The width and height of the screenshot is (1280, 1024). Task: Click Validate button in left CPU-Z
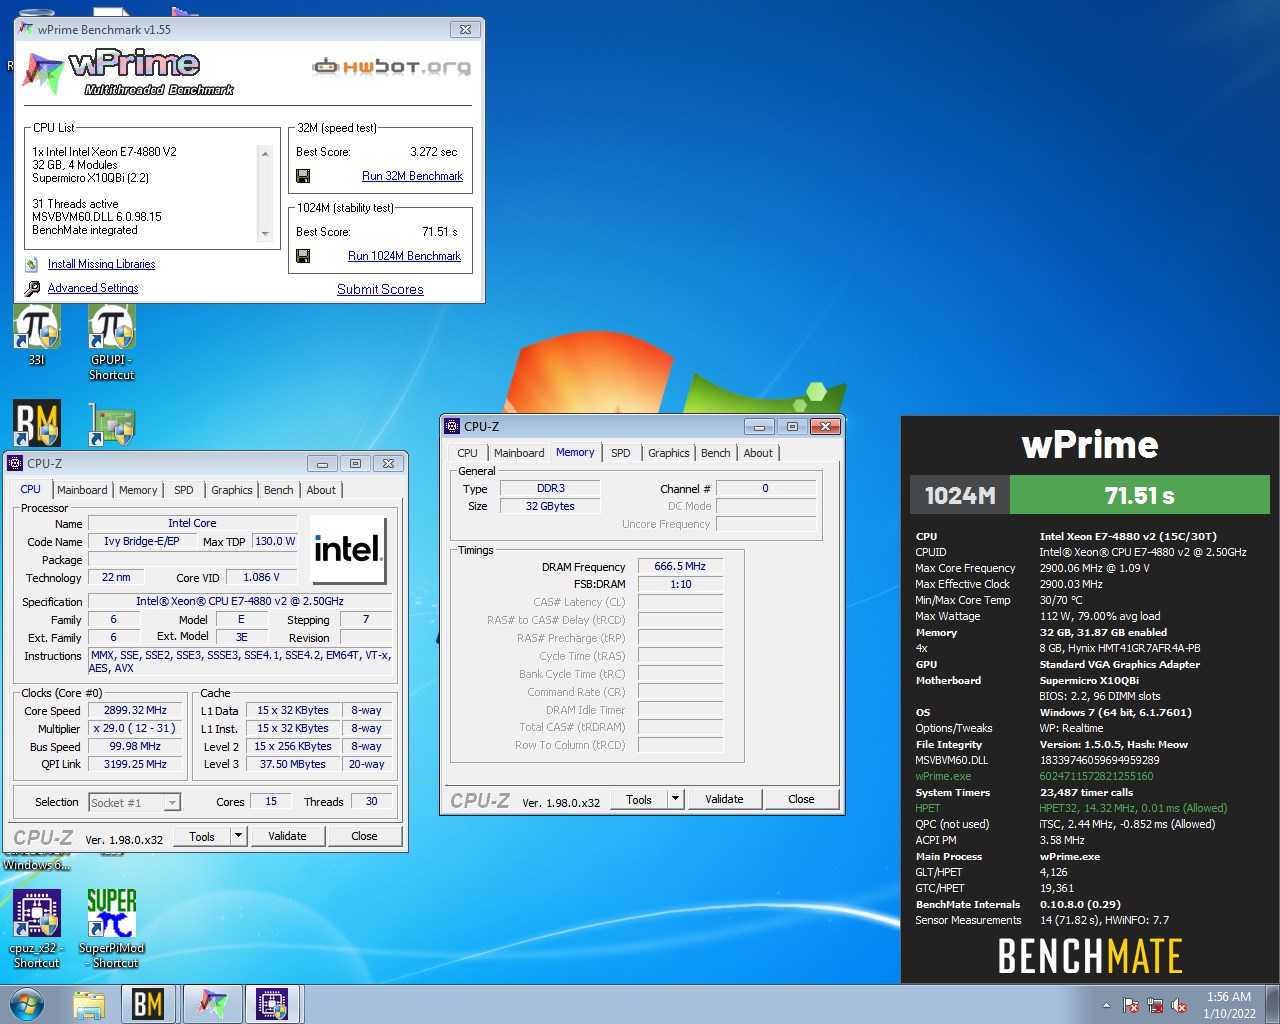287,836
